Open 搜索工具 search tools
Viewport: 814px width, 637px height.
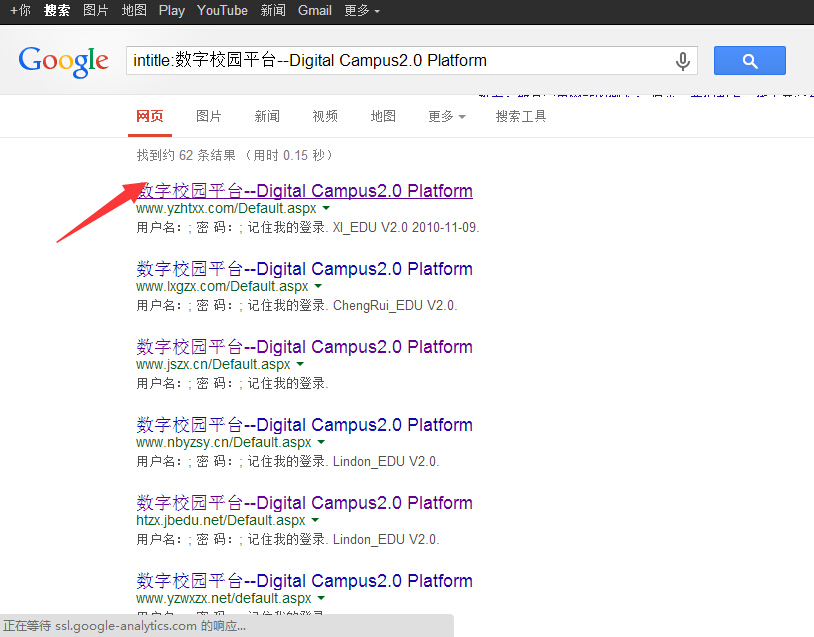tap(521, 116)
